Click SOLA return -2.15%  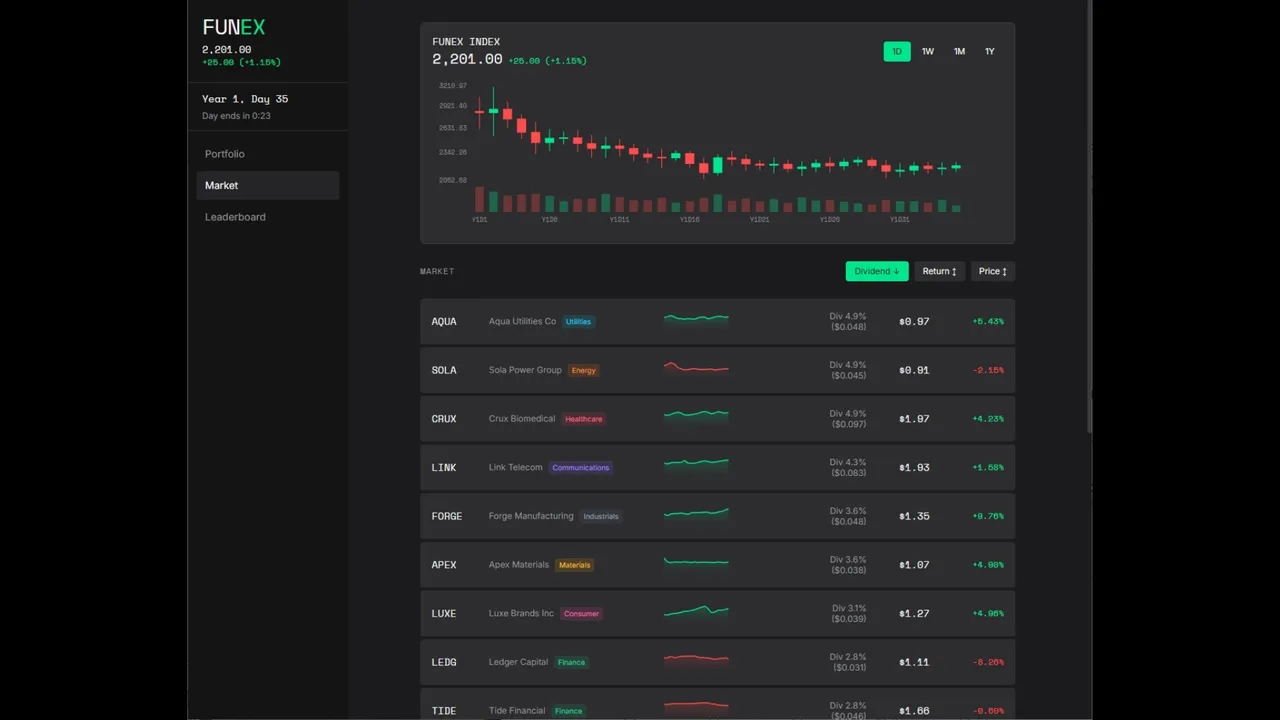[988, 370]
